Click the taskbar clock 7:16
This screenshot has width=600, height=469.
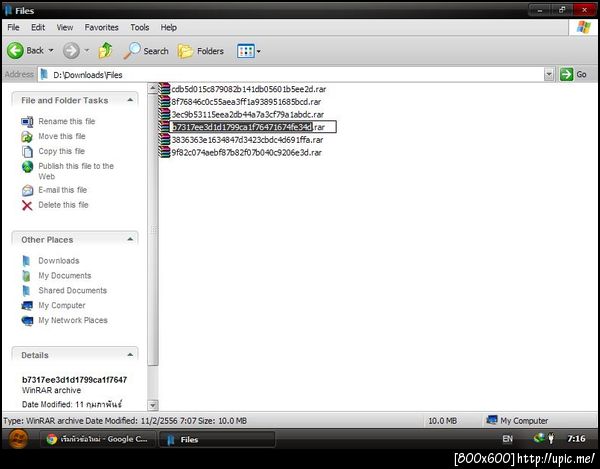coord(576,438)
